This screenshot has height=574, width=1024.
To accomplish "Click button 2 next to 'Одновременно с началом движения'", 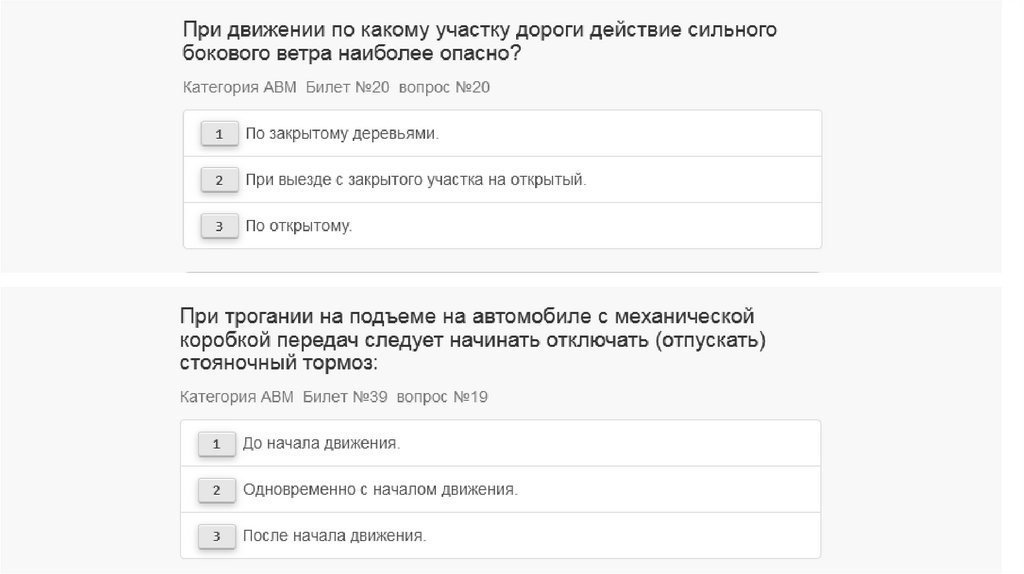I will 216,490.
